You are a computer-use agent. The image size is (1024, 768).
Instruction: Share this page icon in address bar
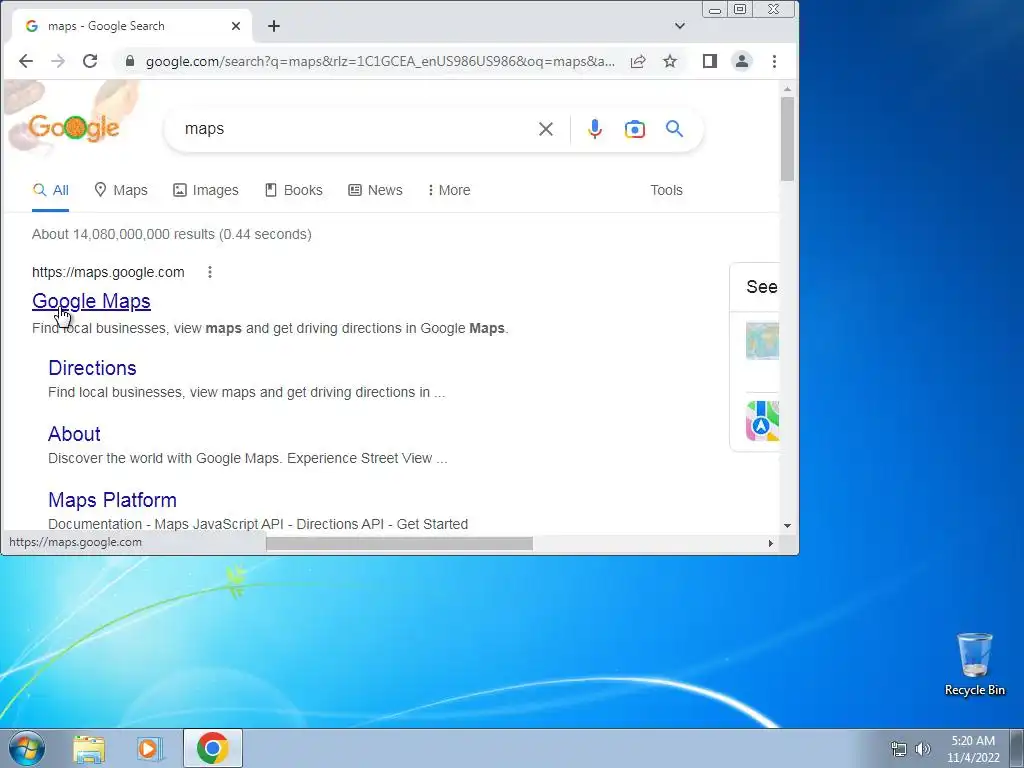click(x=638, y=61)
